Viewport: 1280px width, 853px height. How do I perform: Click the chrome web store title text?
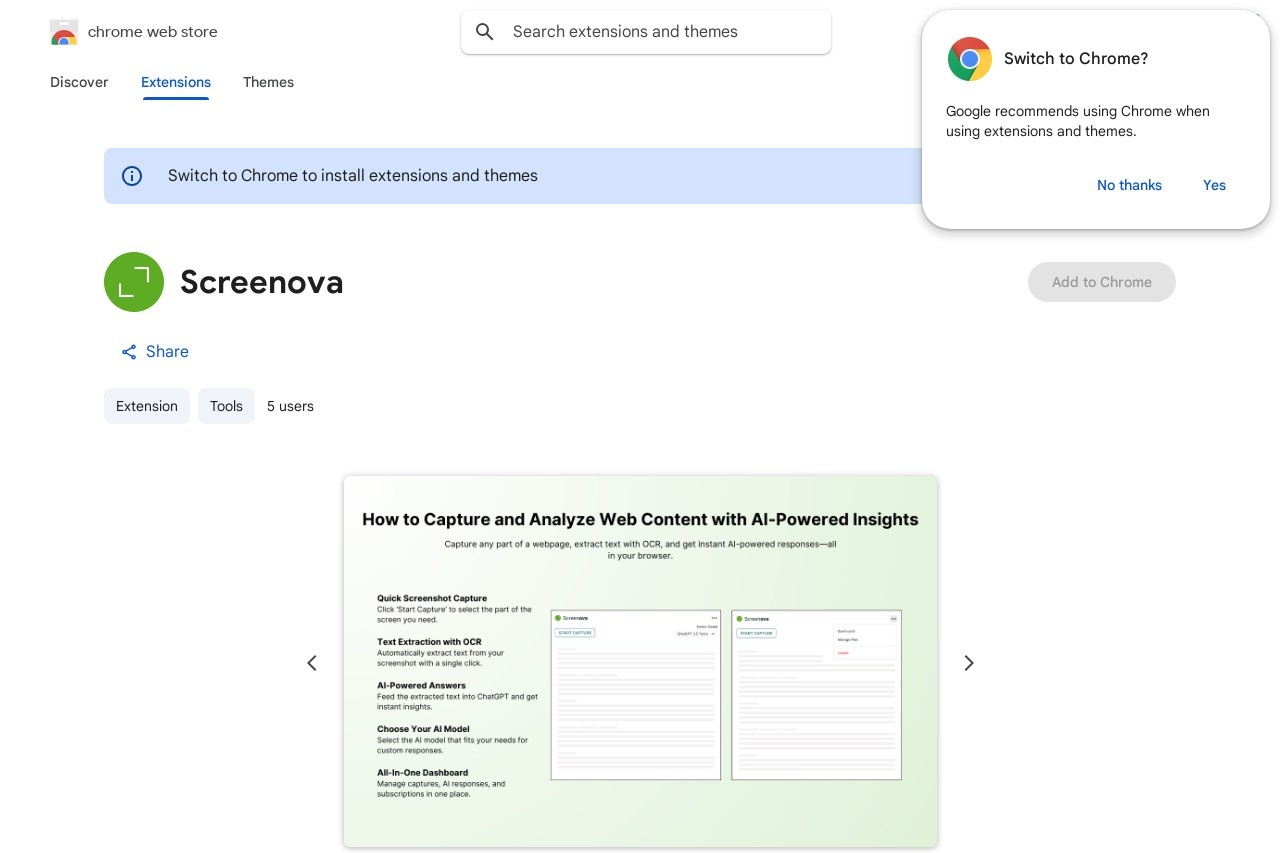point(152,32)
